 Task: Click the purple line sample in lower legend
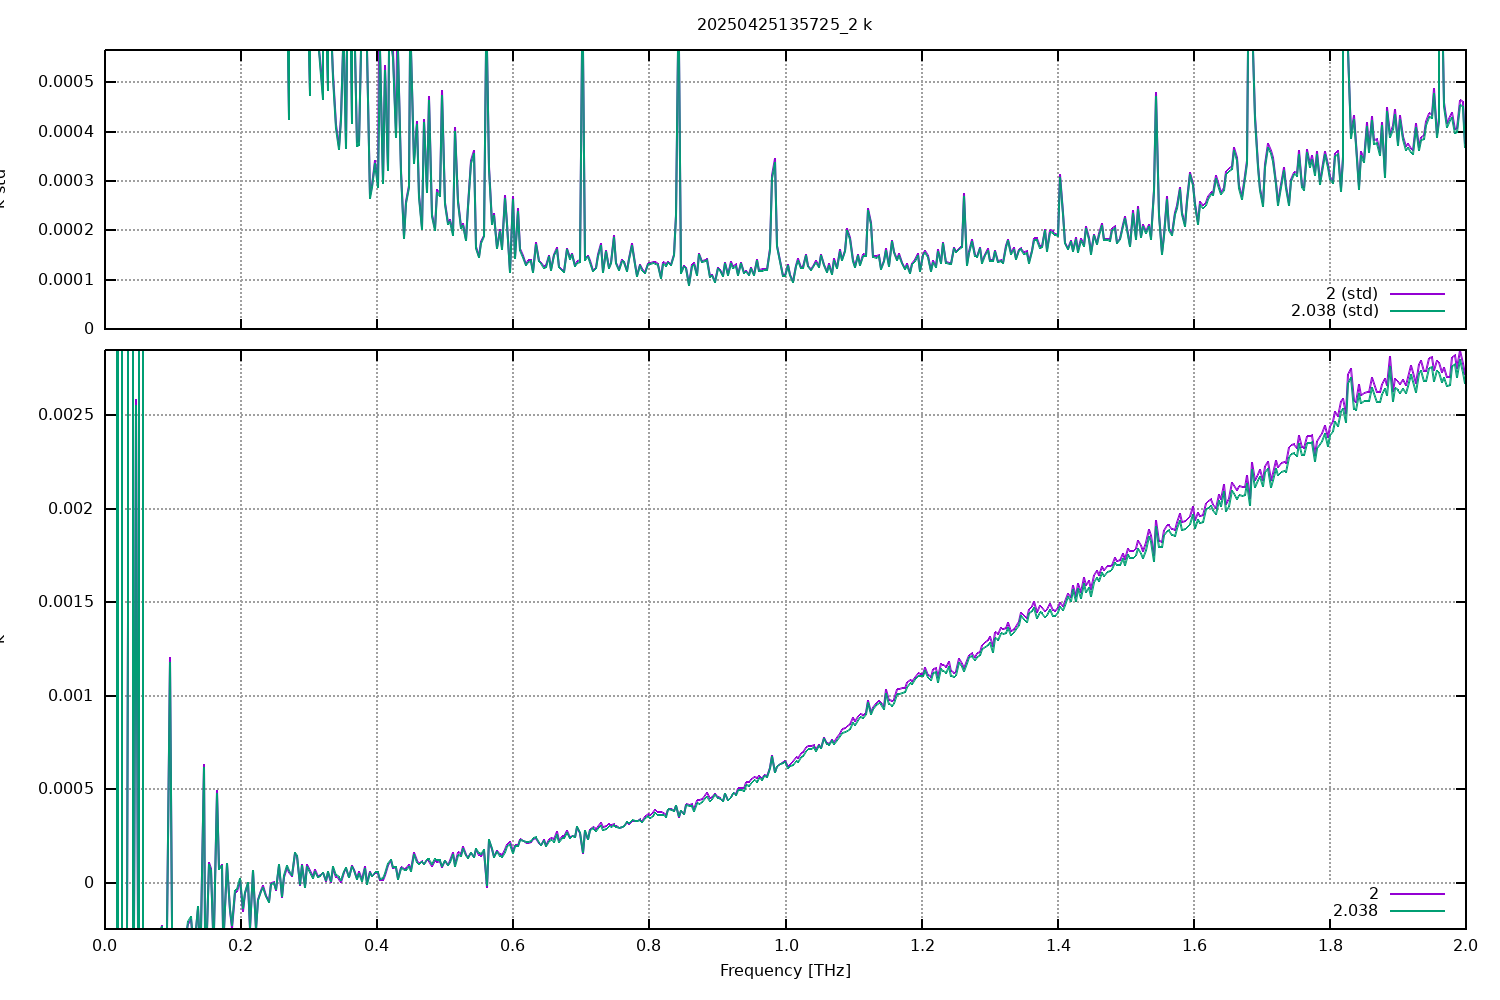[x=1417, y=894]
